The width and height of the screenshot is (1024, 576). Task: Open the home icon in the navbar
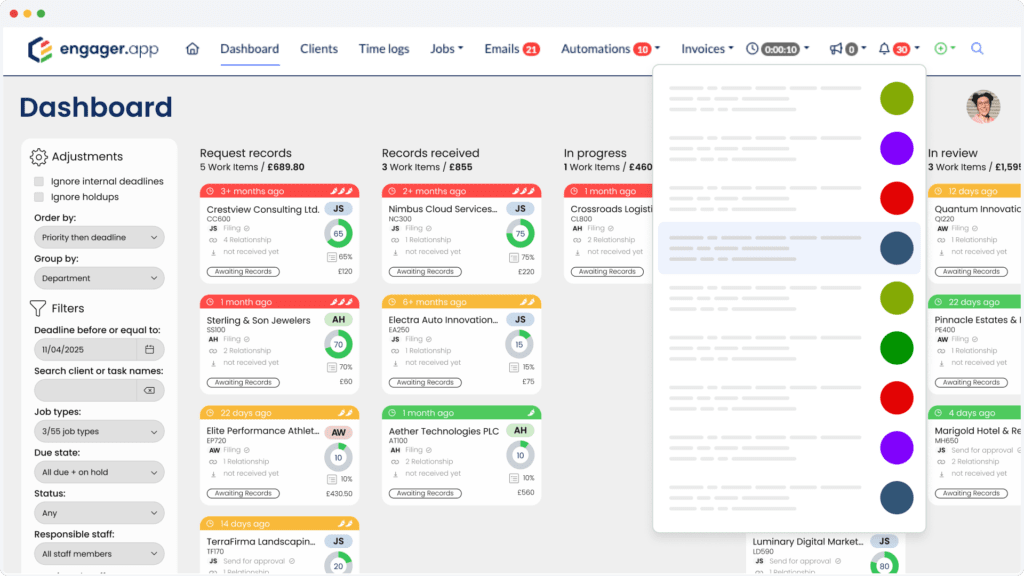pyautogui.click(x=192, y=48)
